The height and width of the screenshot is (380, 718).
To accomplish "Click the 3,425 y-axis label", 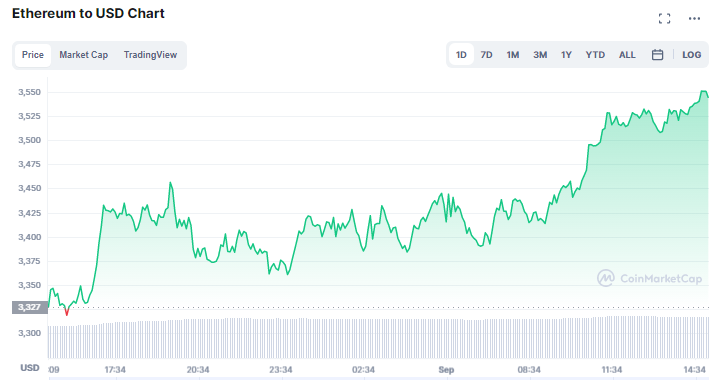I will [x=29, y=213].
